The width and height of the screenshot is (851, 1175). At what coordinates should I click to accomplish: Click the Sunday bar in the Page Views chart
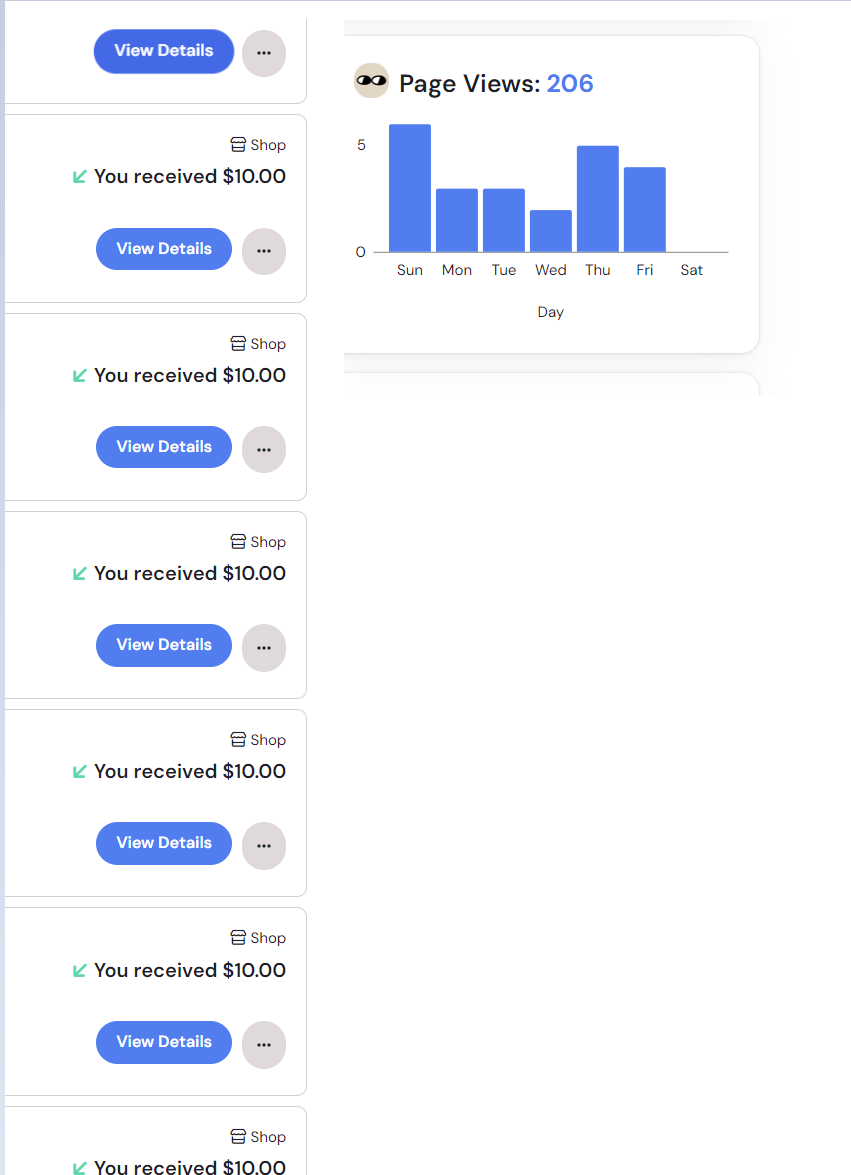pos(410,188)
